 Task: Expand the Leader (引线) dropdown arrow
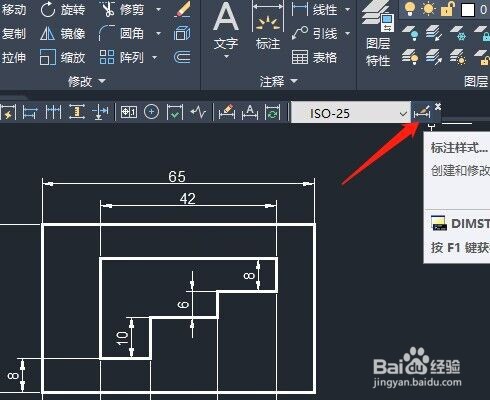348,33
